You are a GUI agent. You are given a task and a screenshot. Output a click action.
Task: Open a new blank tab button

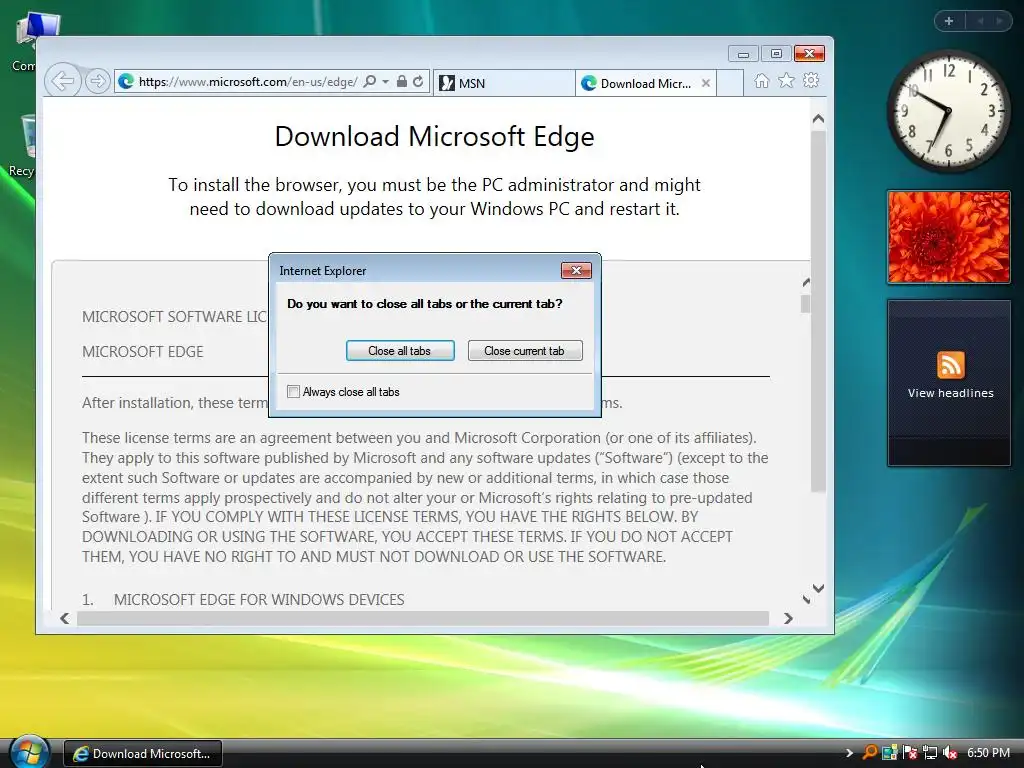730,84
